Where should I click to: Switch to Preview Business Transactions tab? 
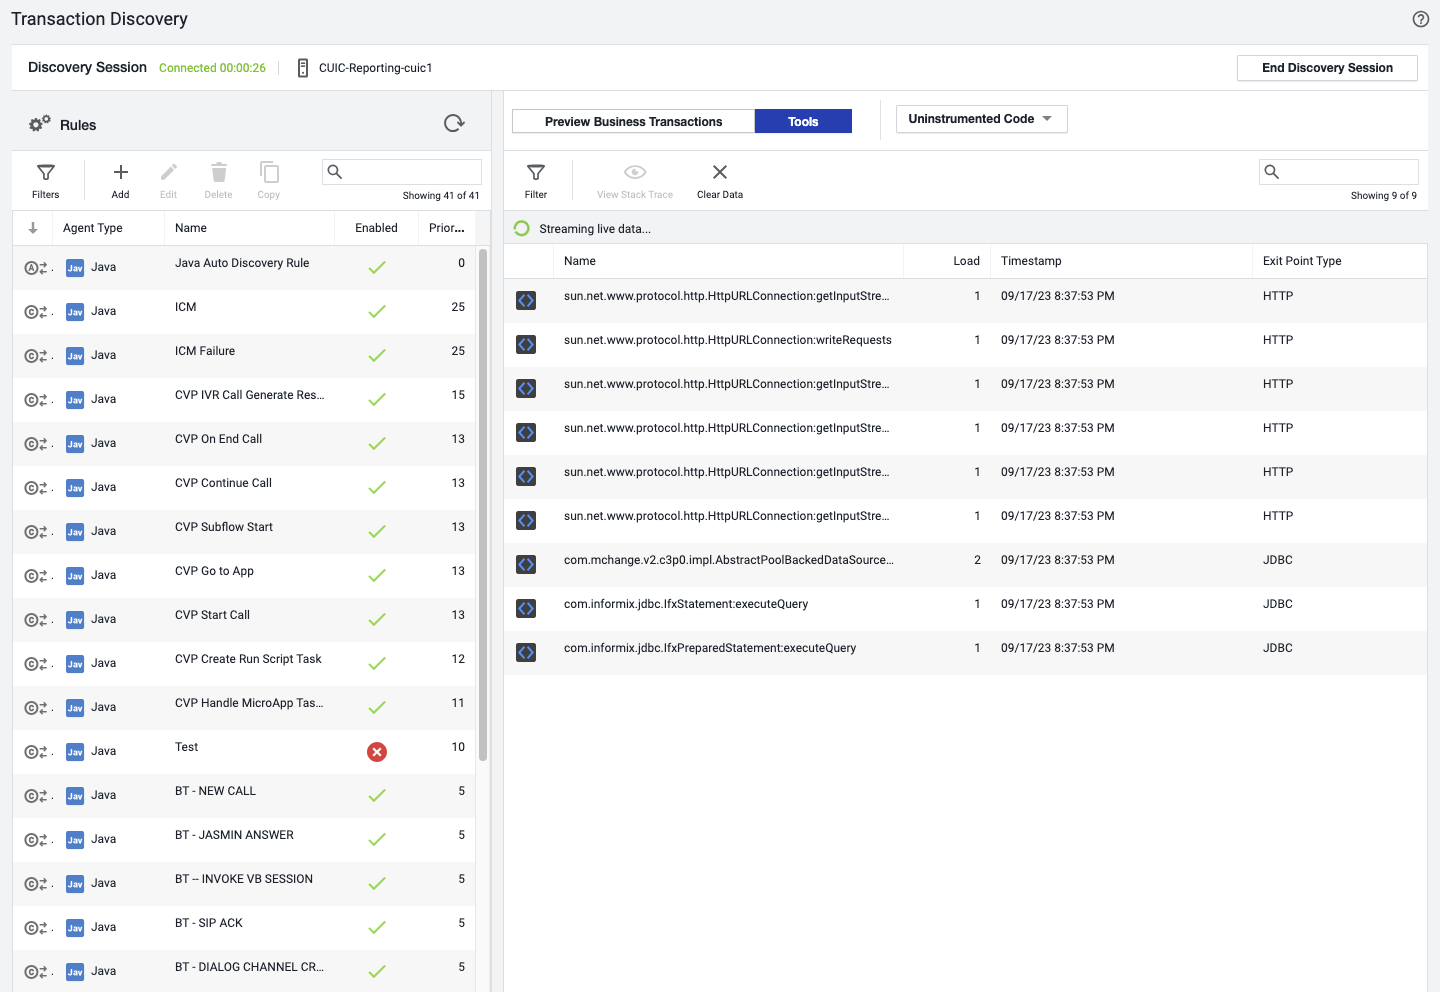[x=633, y=122]
